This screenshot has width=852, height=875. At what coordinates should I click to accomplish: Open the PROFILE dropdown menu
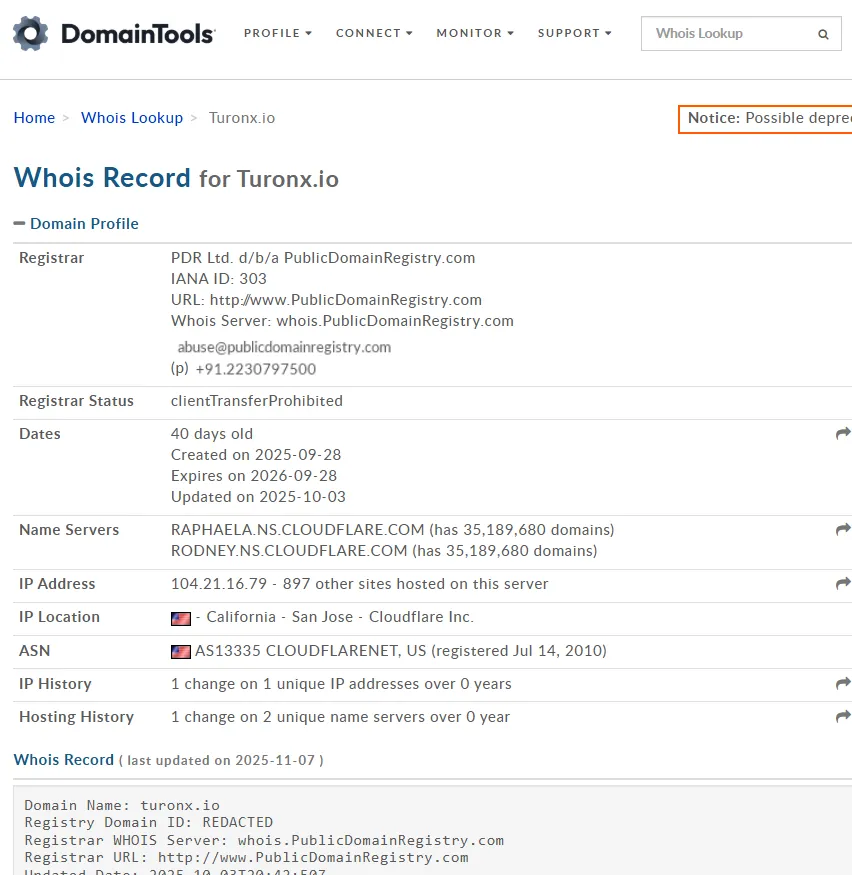coord(277,33)
